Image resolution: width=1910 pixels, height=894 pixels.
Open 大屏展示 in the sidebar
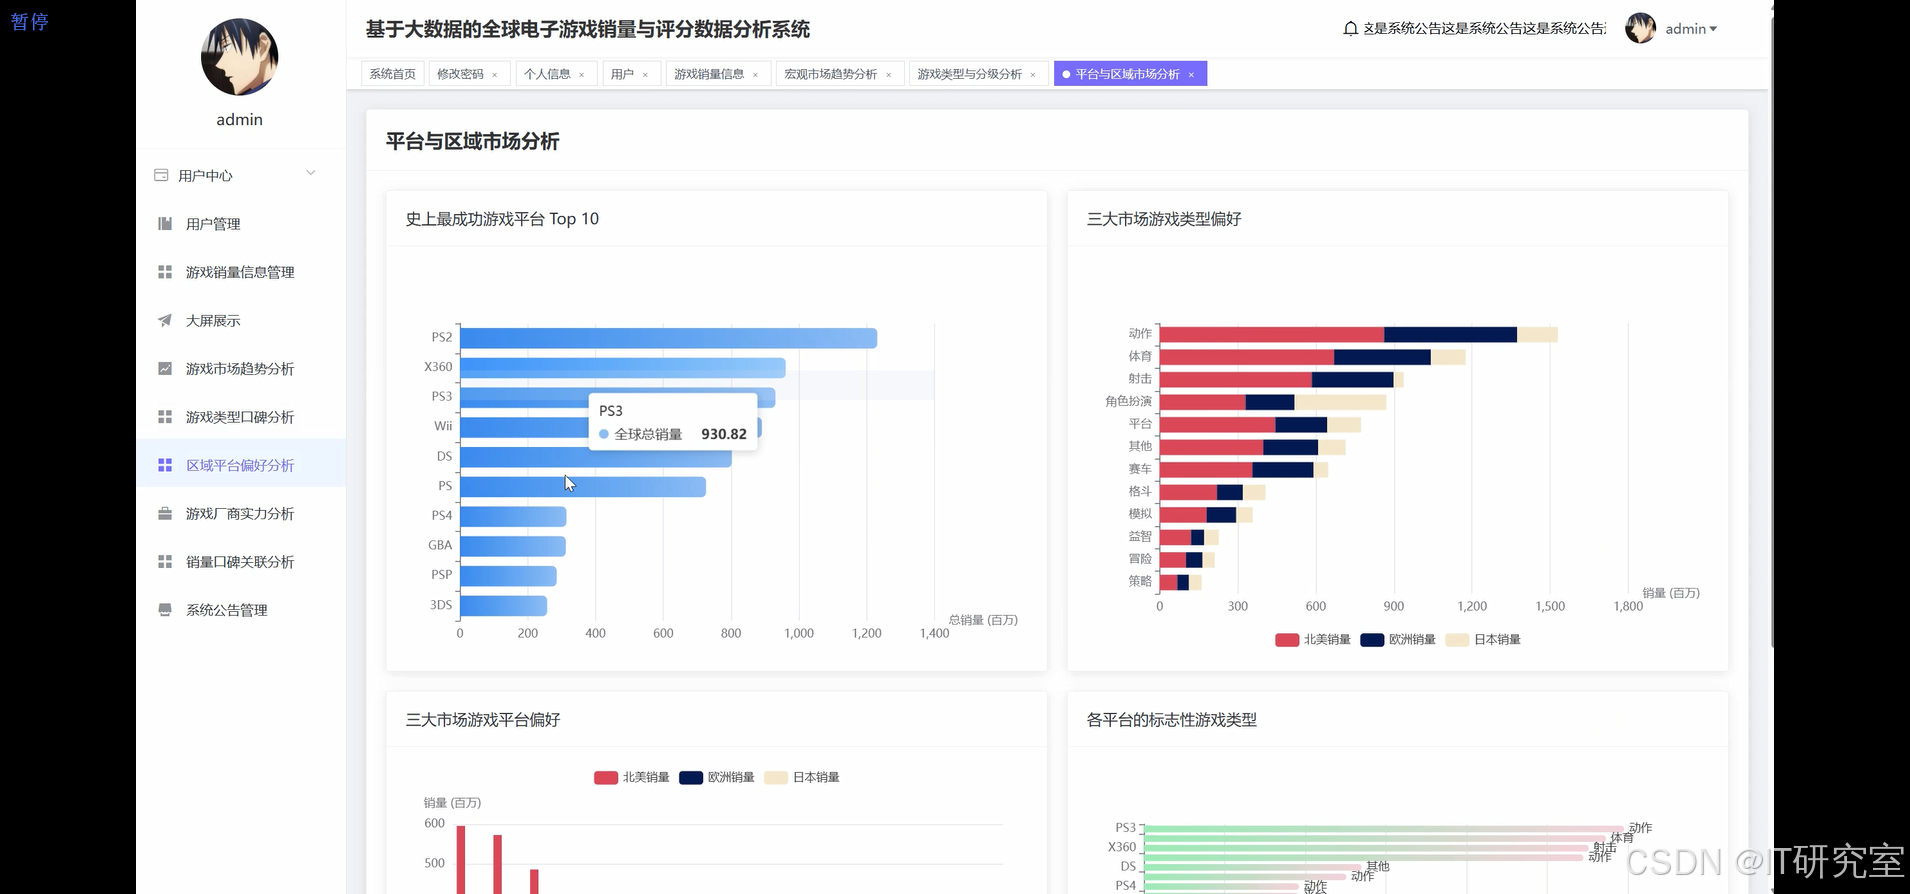click(240, 320)
